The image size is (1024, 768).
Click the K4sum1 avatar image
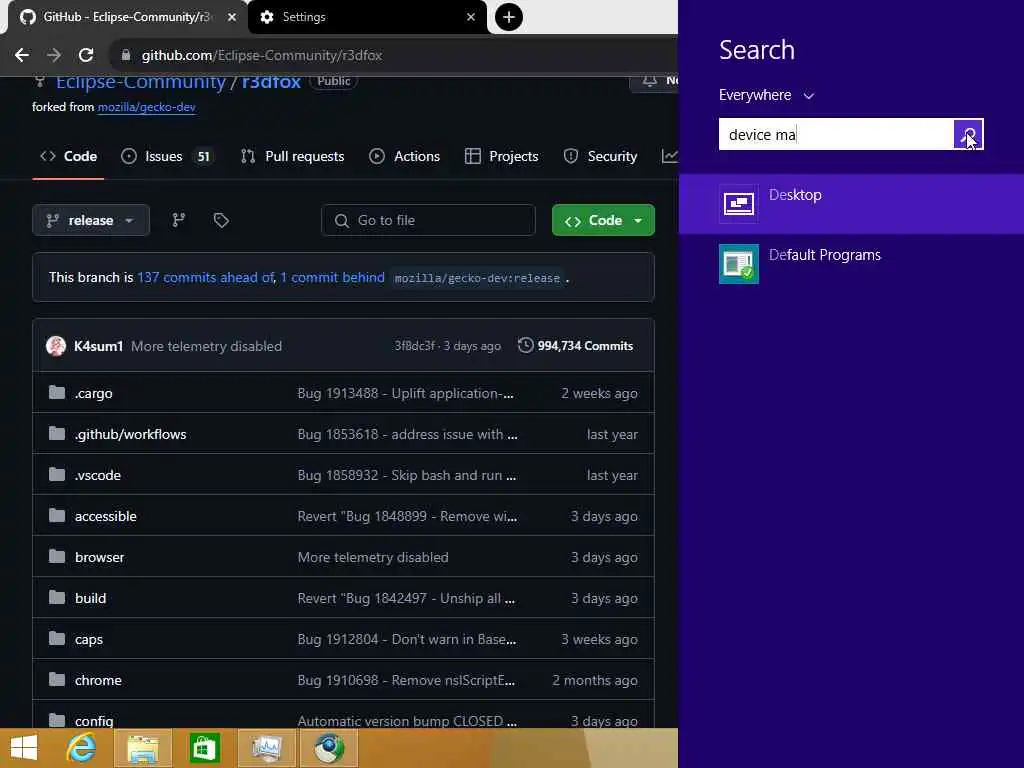(x=56, y=345)
